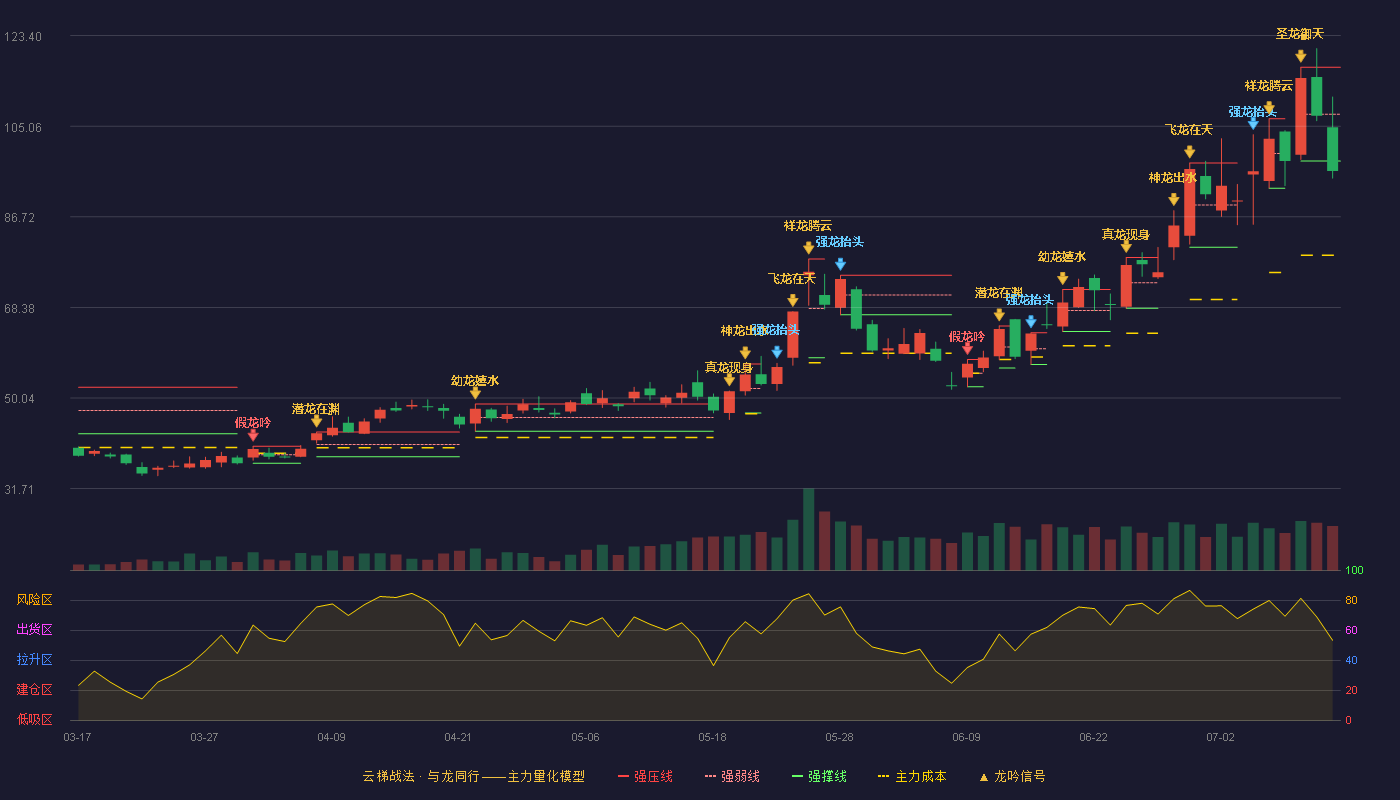Click the 建仓区 zone label
This screenshot has width=1400, height=800.
pos(34,690)
